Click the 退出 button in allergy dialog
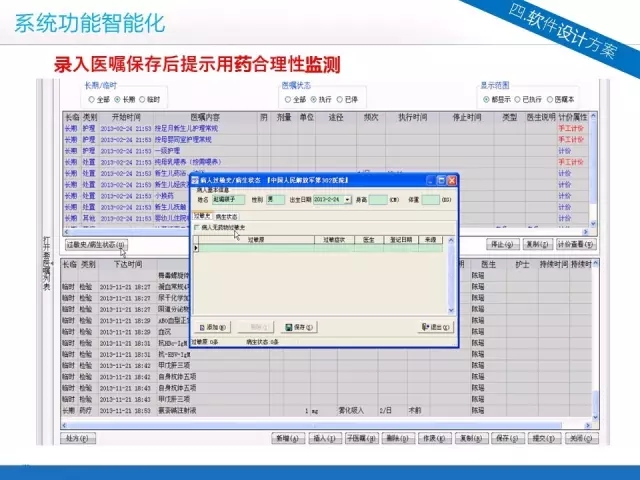 (438, 326)
